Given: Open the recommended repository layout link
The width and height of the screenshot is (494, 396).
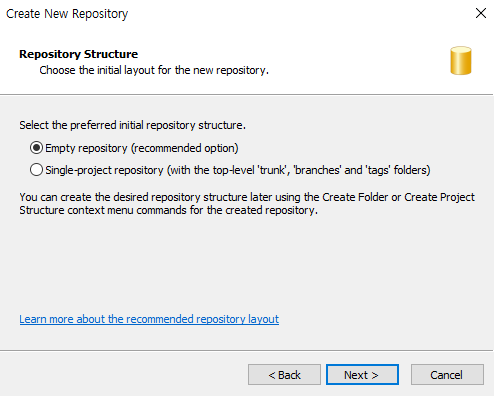Looking at the screenshot, I should point(149,319).
